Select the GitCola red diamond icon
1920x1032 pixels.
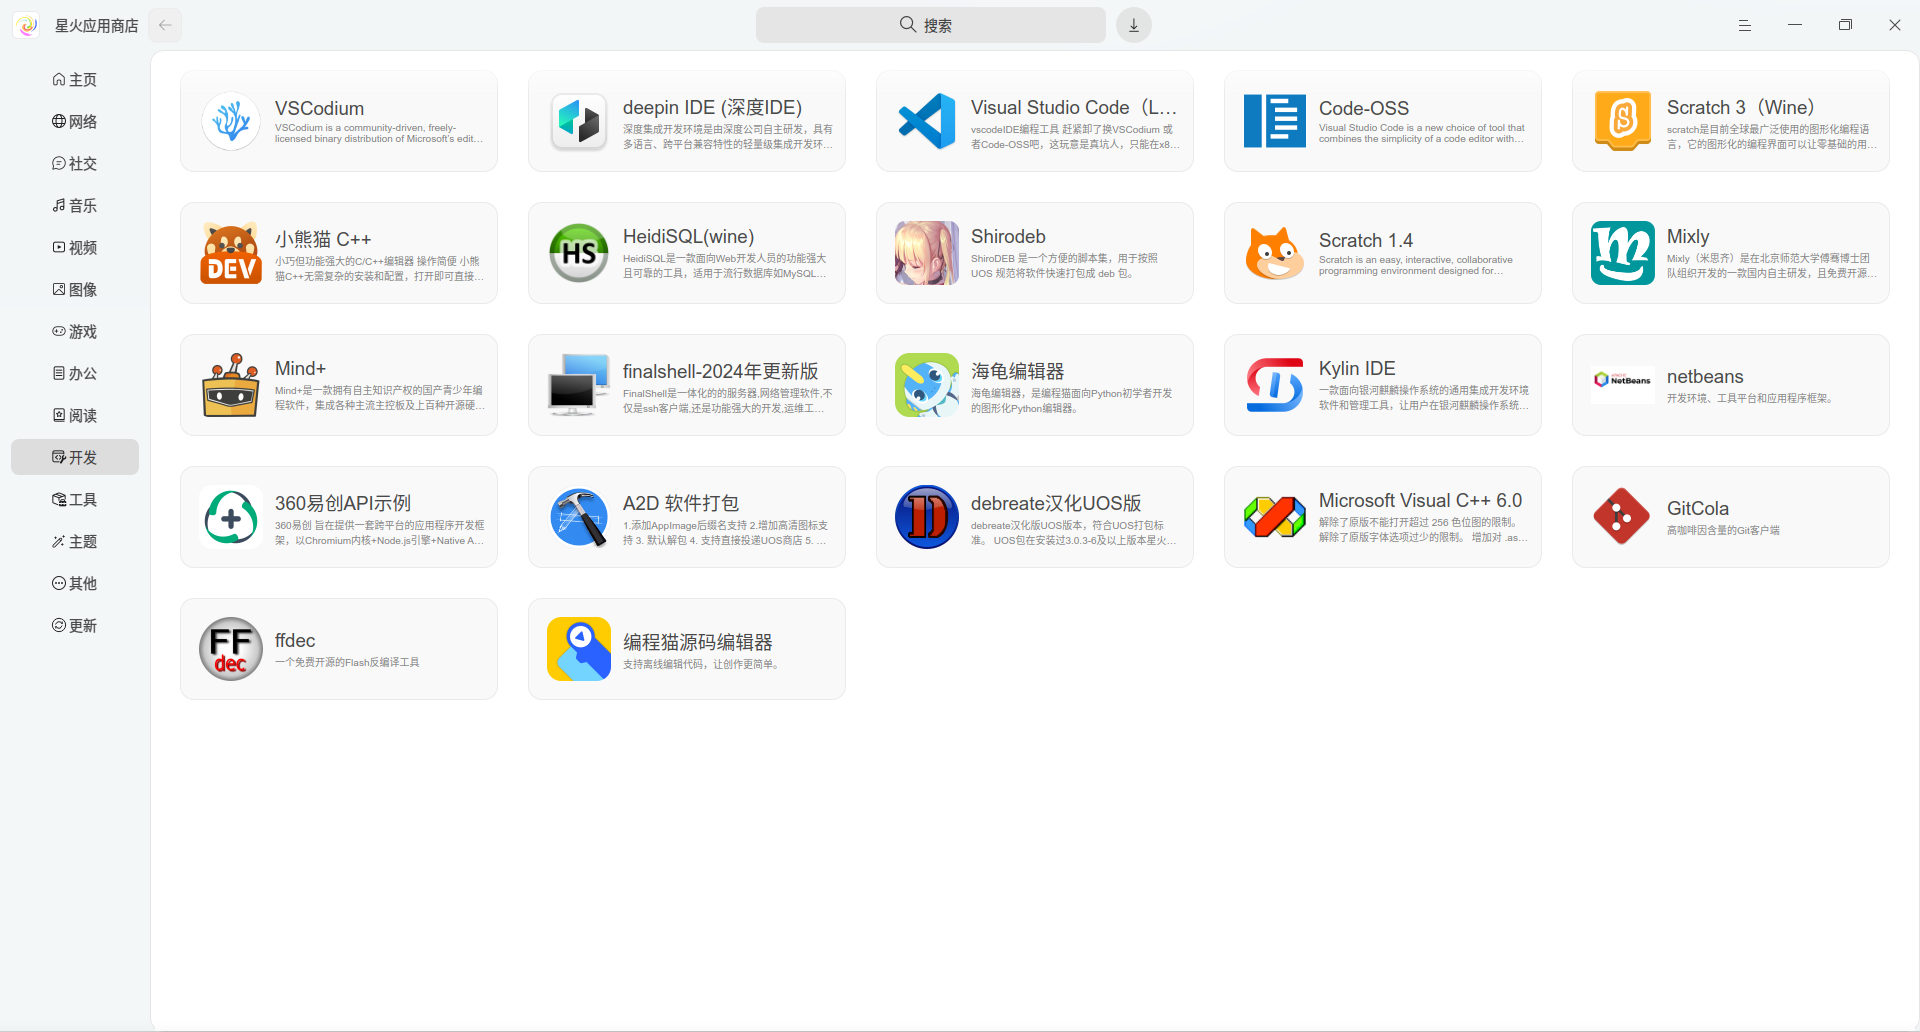[x=1623, y=517]
